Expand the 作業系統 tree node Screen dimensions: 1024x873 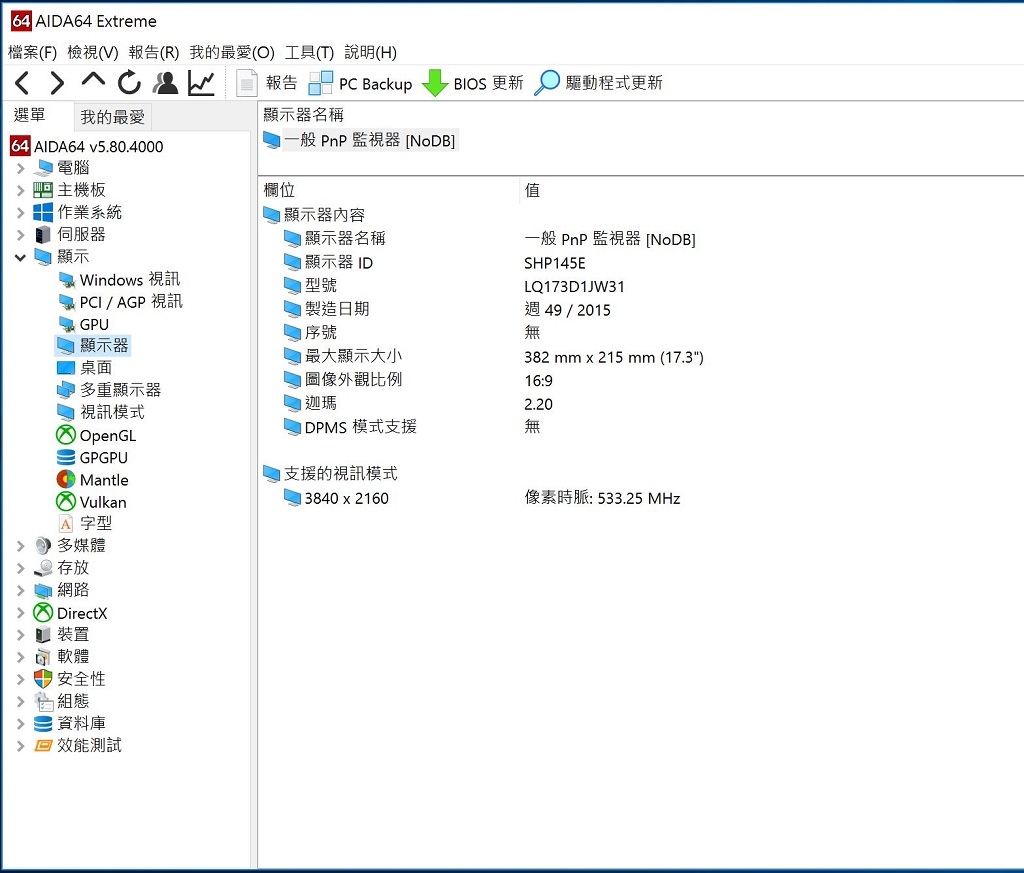[x=20, y=213]
